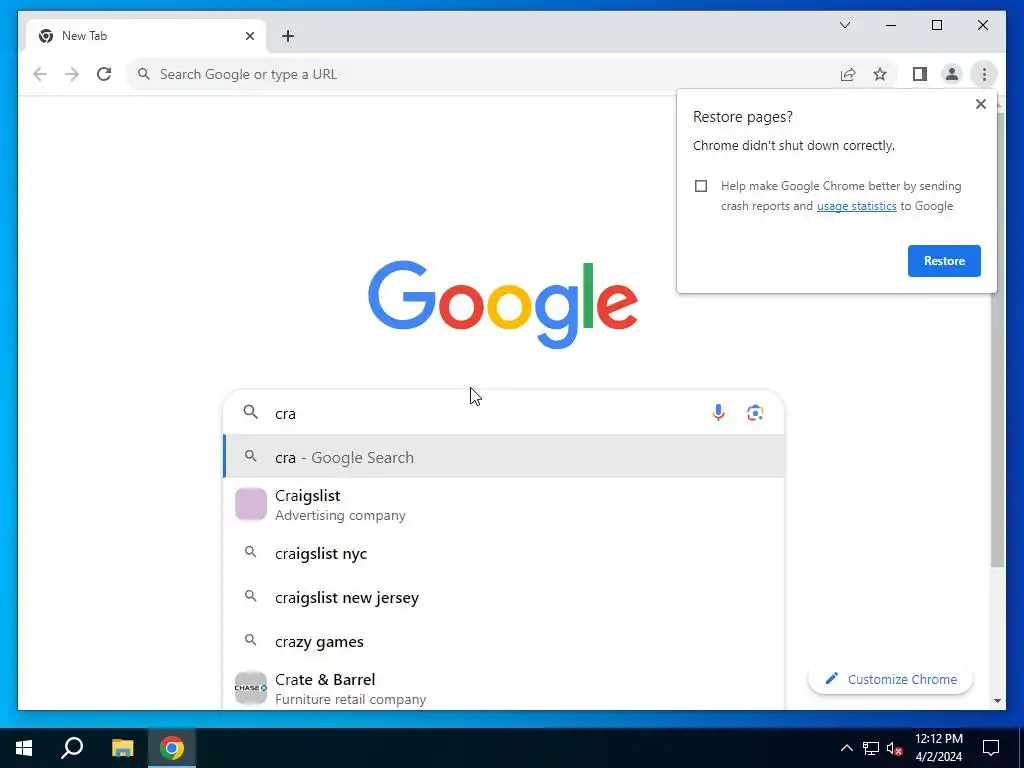
Task: Open File Explorer from the taskbar
Action: click(122, 748)
